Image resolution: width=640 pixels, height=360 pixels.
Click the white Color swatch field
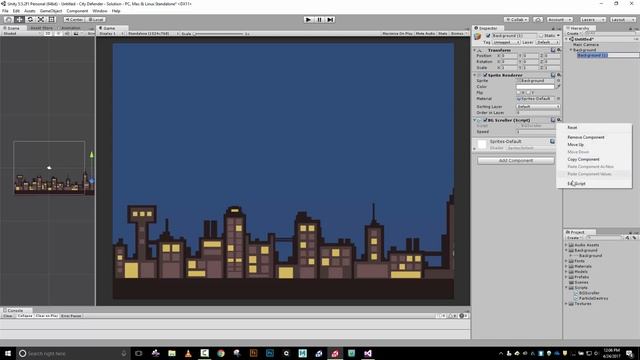[535, 87]
